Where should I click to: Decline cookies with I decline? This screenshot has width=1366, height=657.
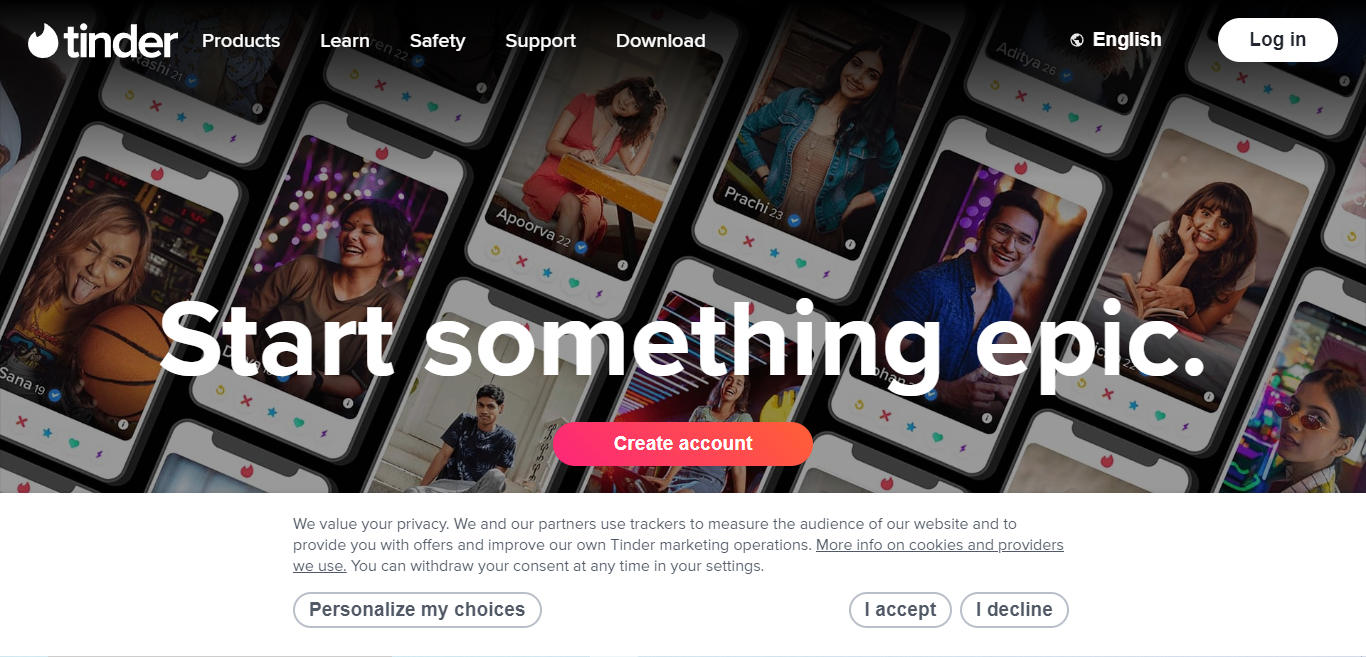click(x=1014, y=610)
